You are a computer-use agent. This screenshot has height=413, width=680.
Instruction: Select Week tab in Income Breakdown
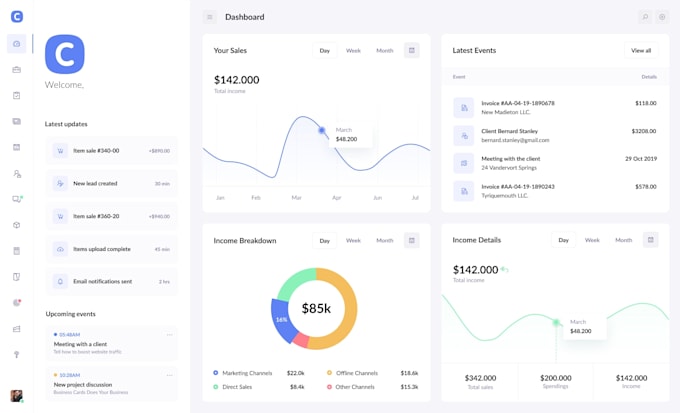(x=353, y=240)
